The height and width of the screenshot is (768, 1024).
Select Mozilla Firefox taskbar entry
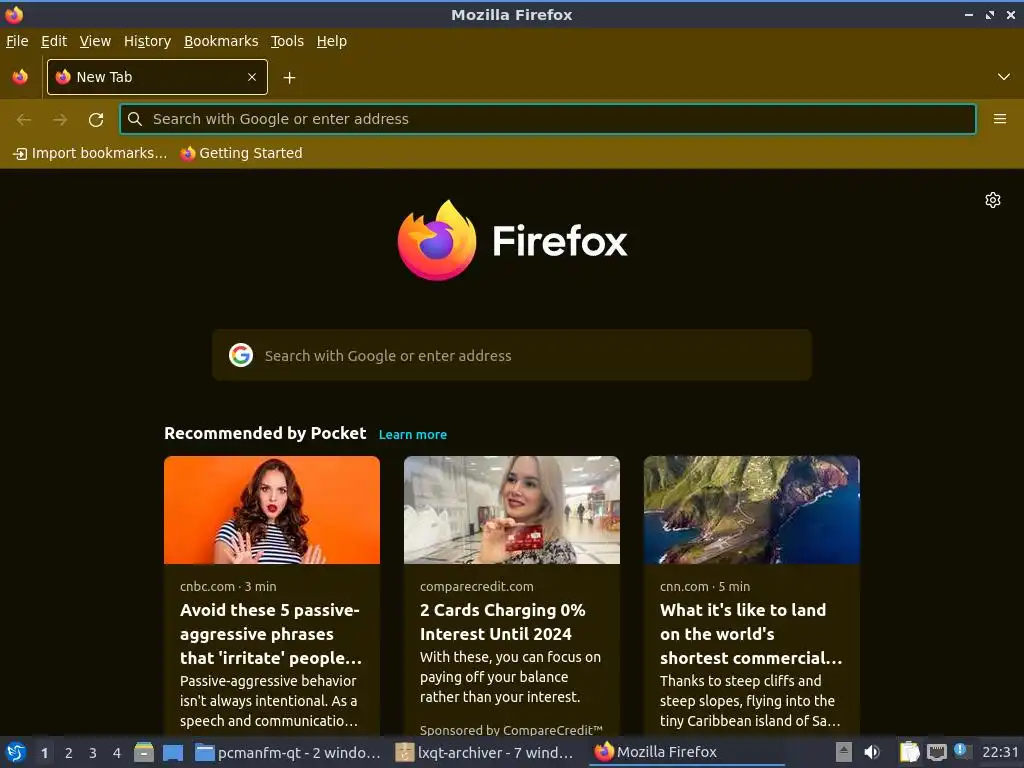click(x=685, y=752)
